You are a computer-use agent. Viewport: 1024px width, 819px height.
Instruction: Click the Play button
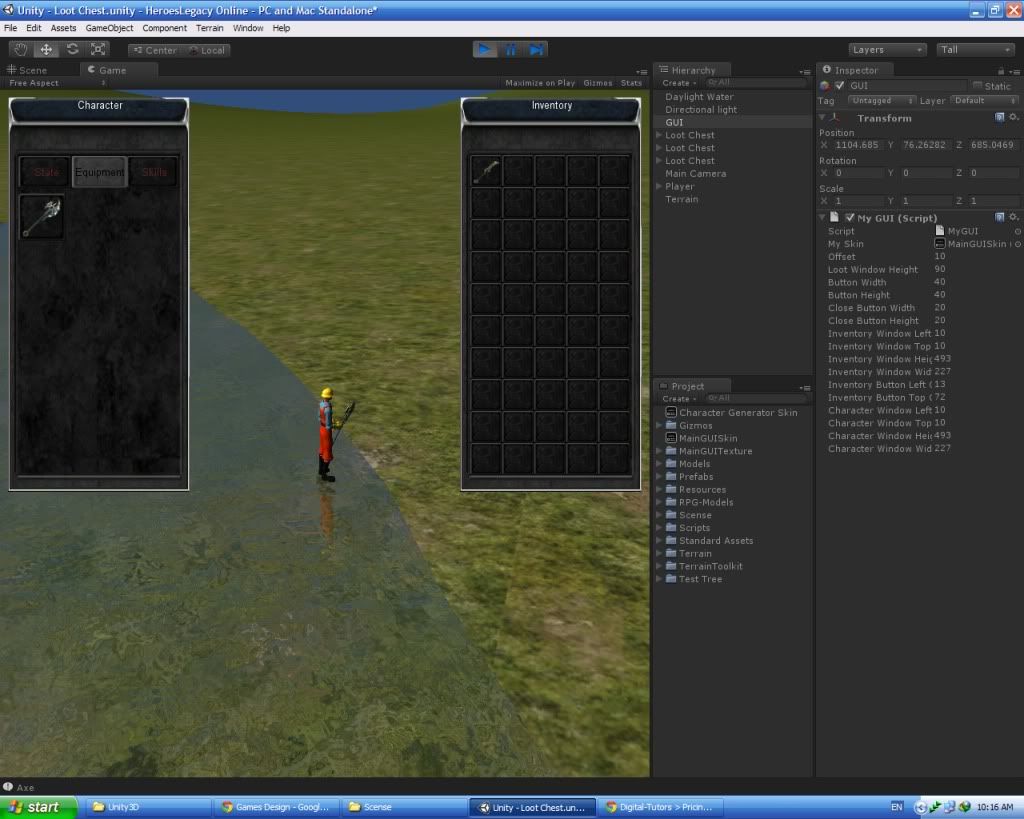[485, 50]
